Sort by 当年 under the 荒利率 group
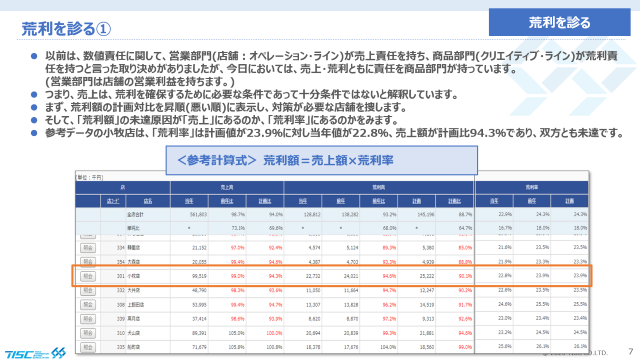 coord(494,201)
